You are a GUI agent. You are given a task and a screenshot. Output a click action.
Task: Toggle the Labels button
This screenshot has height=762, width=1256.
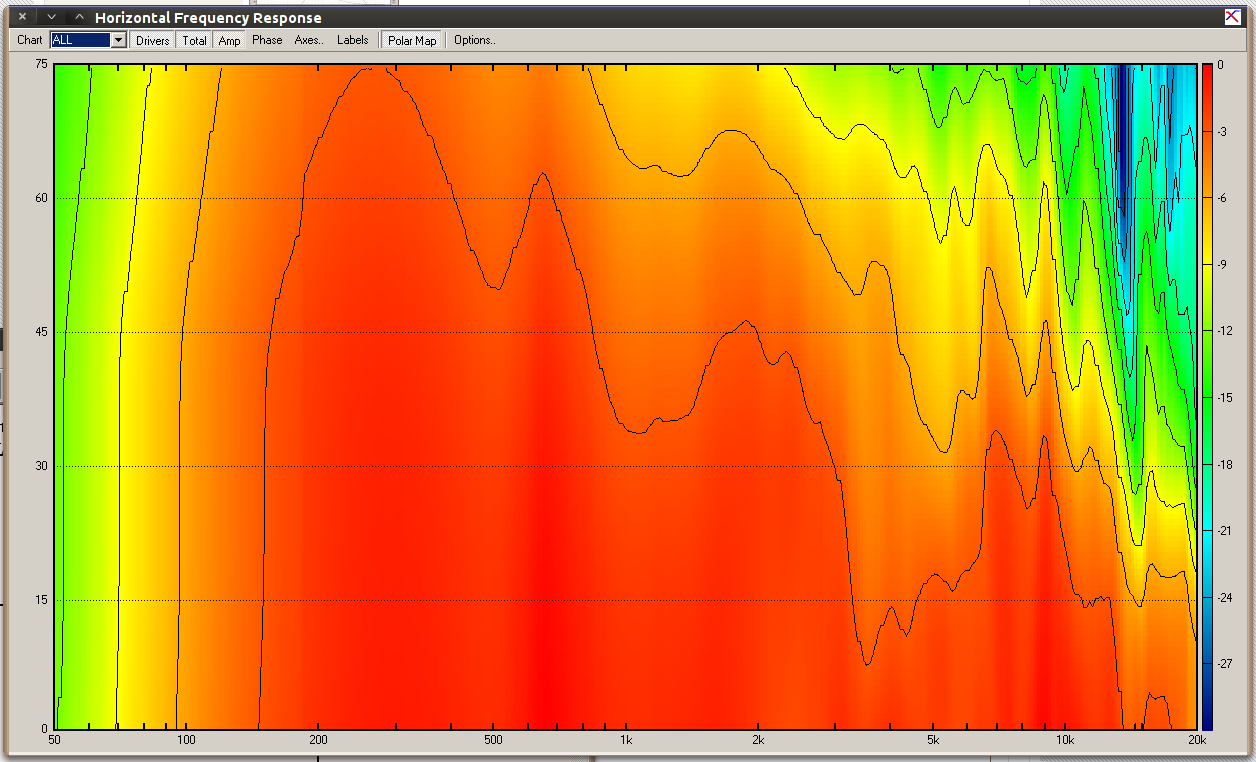point(353,40)
